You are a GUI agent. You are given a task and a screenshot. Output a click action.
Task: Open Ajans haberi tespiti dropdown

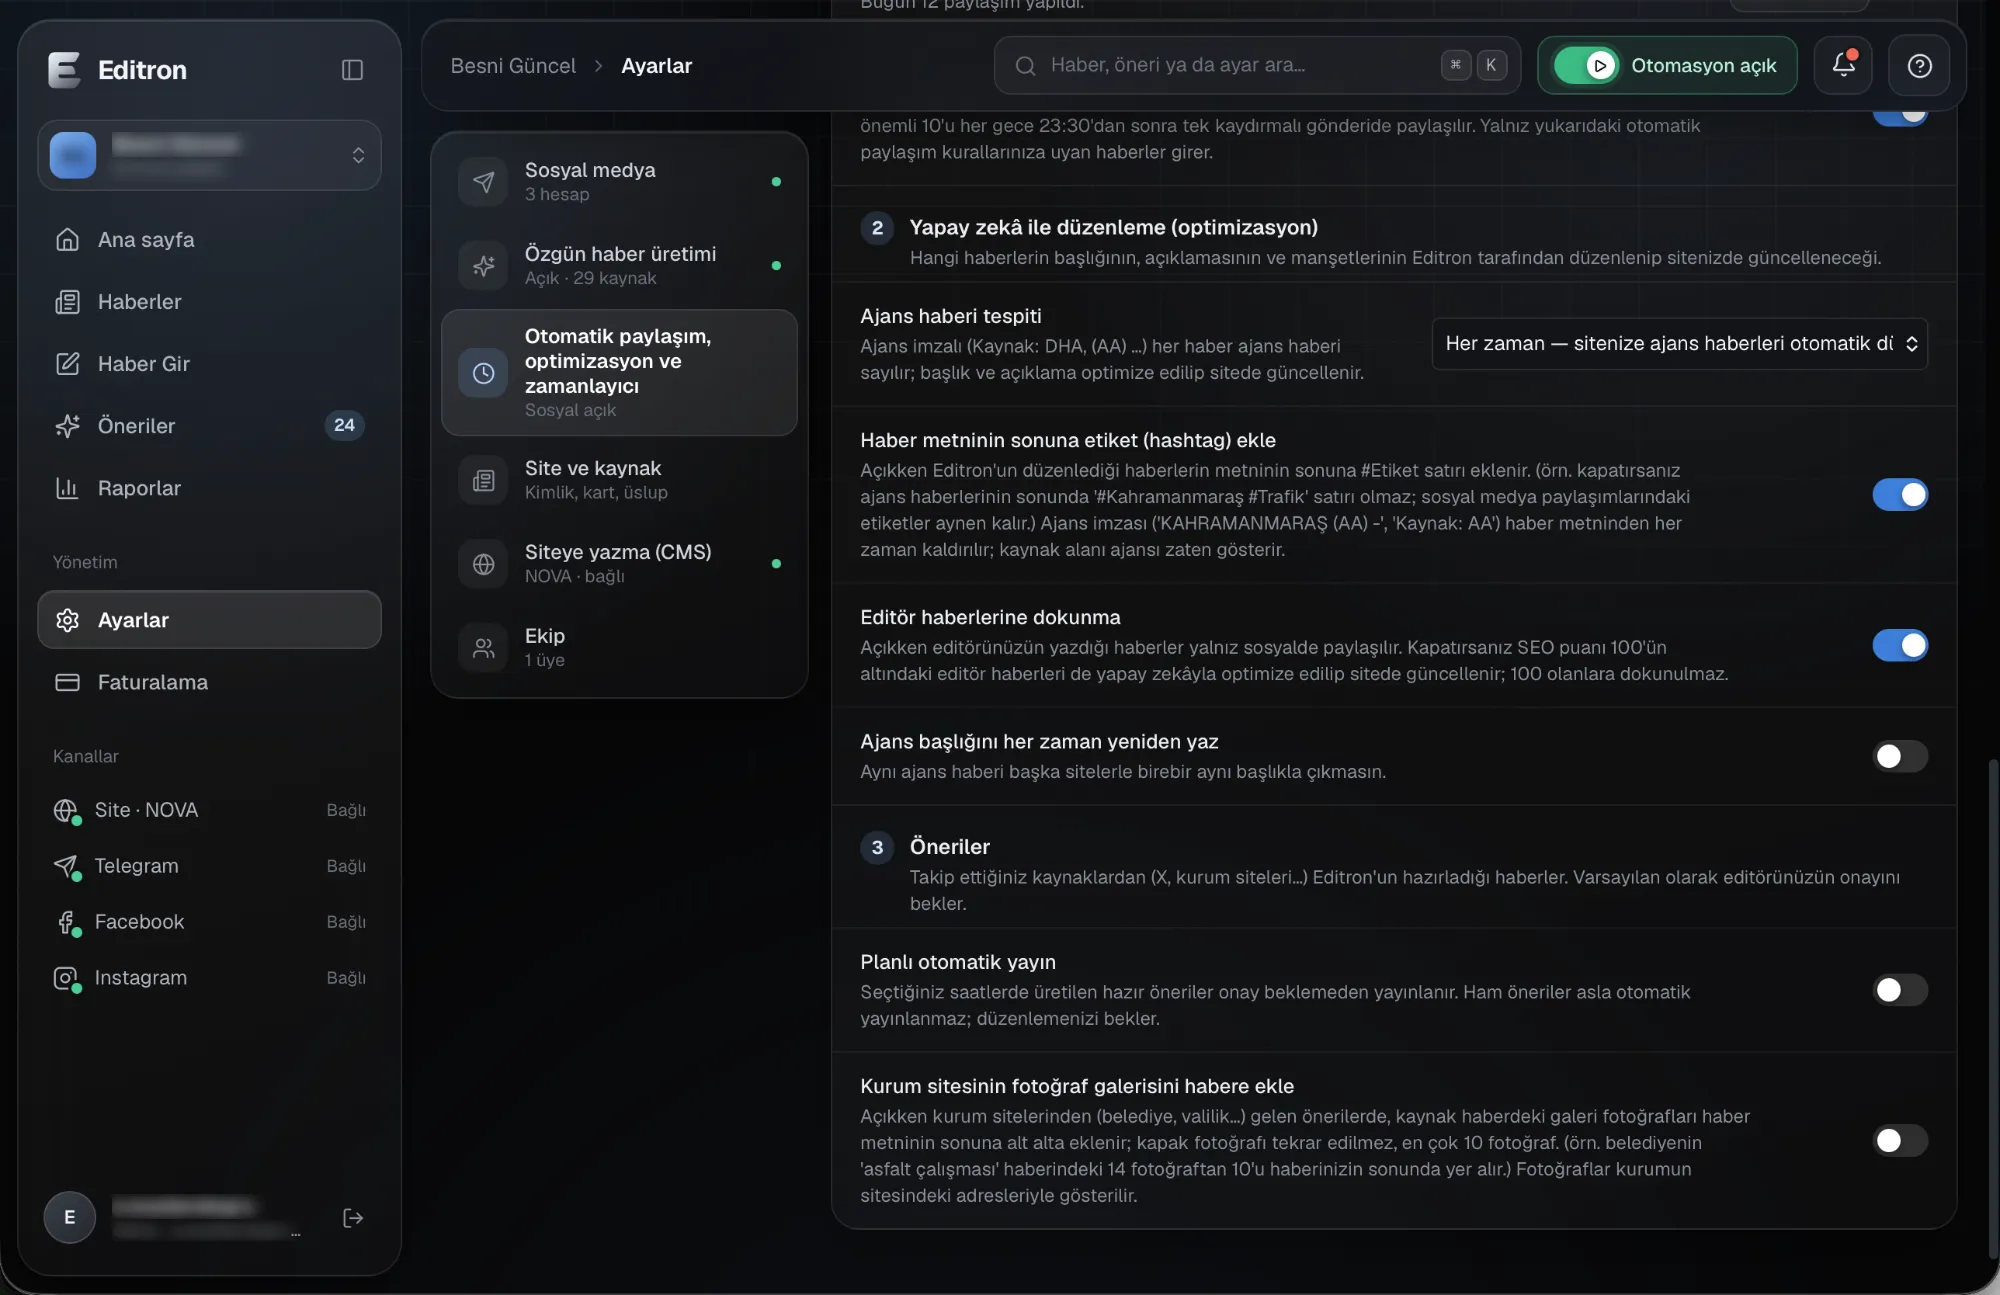pyautogui.click(x=1680, y=344)
